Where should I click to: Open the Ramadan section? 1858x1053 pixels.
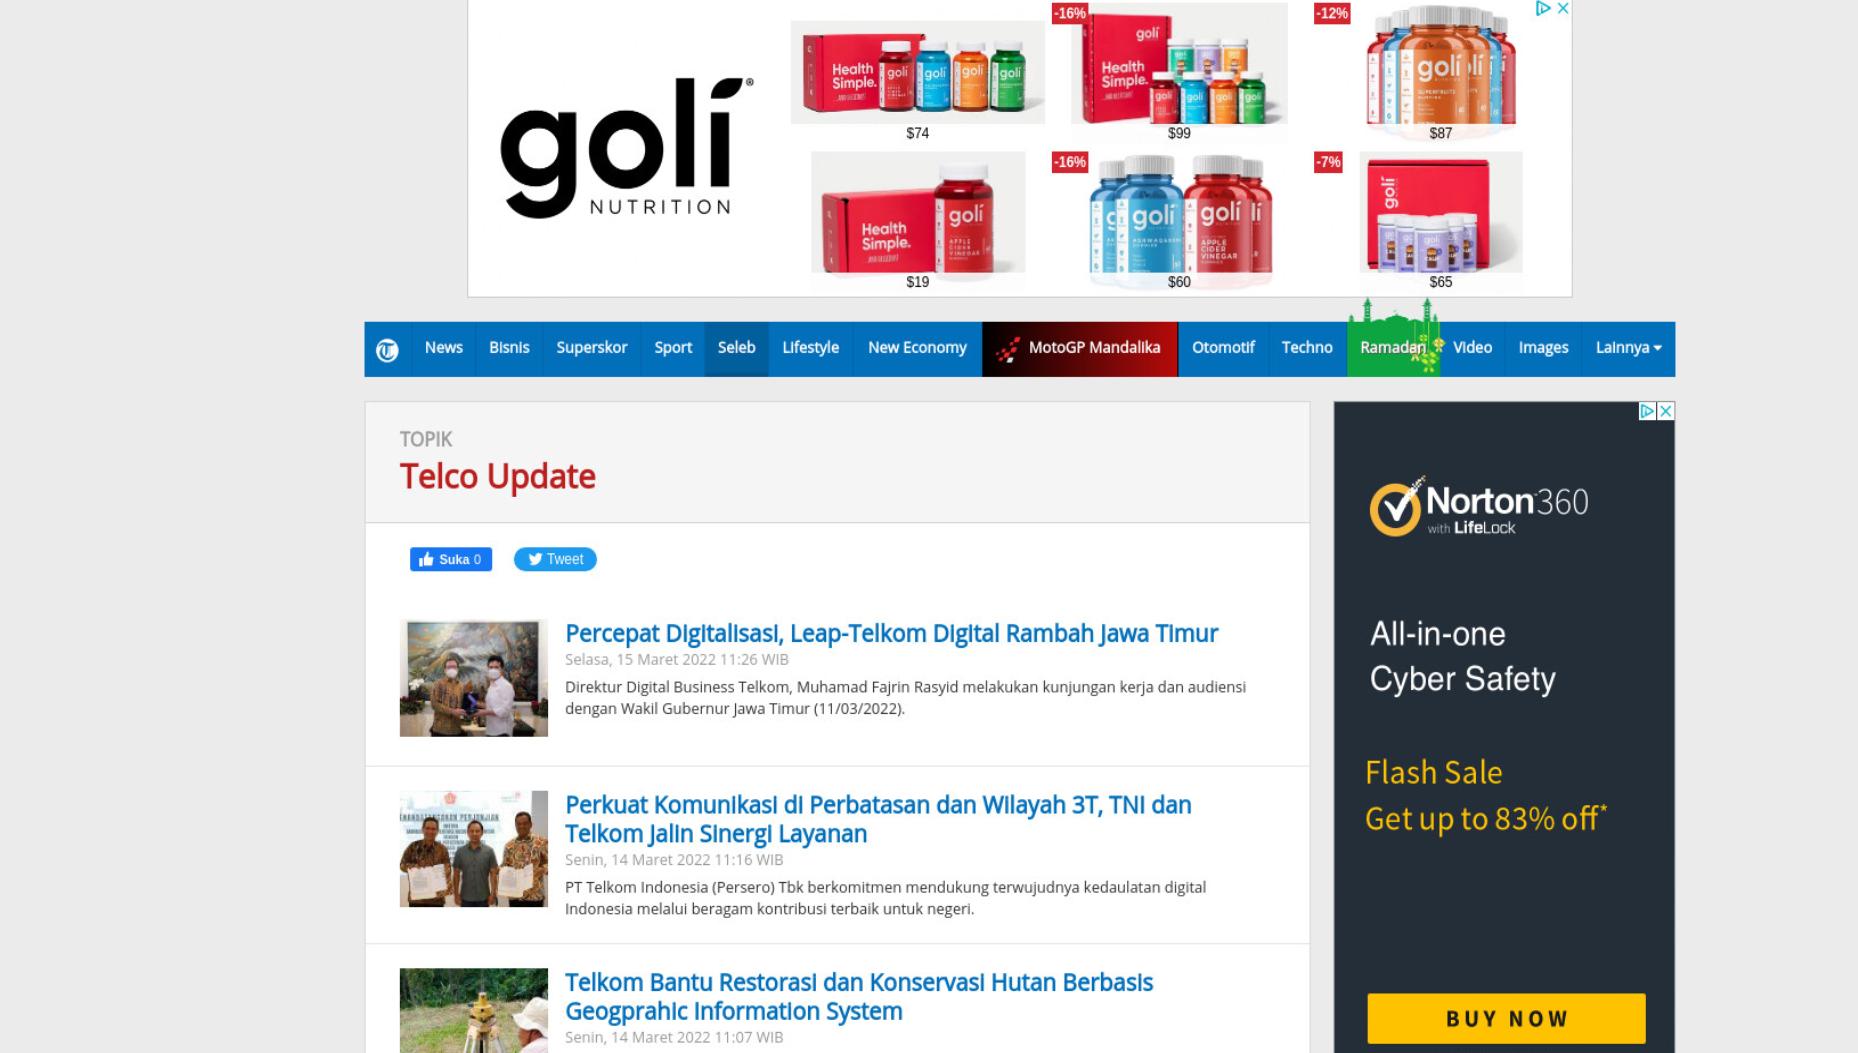tap(1393, 348)
